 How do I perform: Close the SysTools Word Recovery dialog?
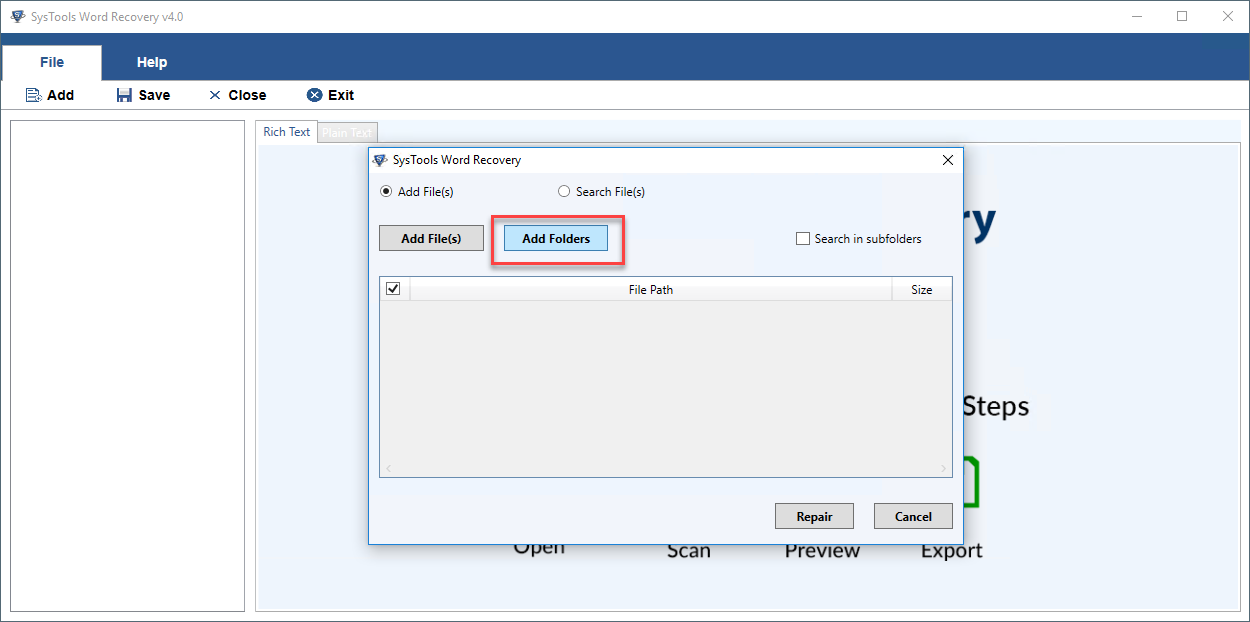click(x=948, y=160)
